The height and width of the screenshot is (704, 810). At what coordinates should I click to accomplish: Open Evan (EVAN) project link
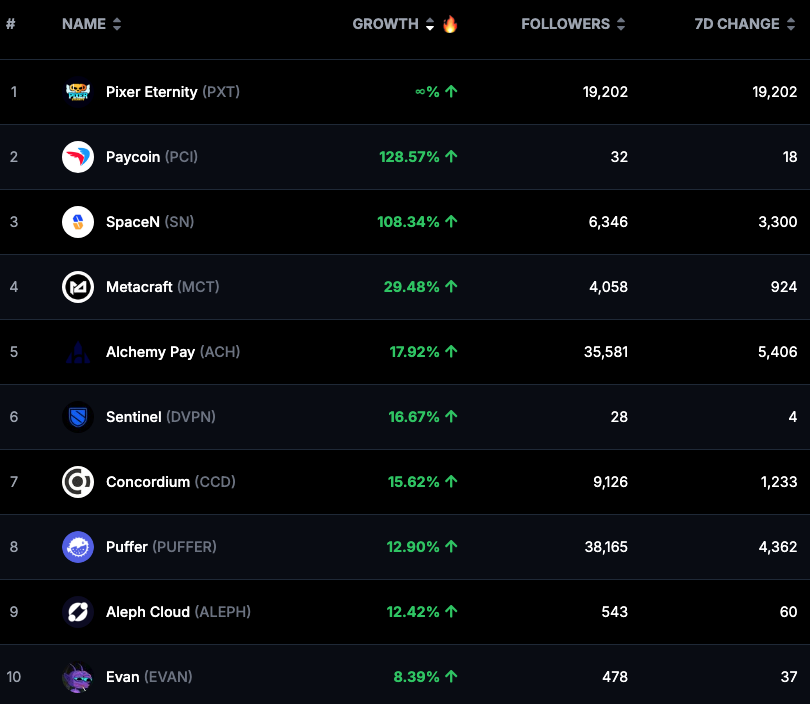point(149,678)
